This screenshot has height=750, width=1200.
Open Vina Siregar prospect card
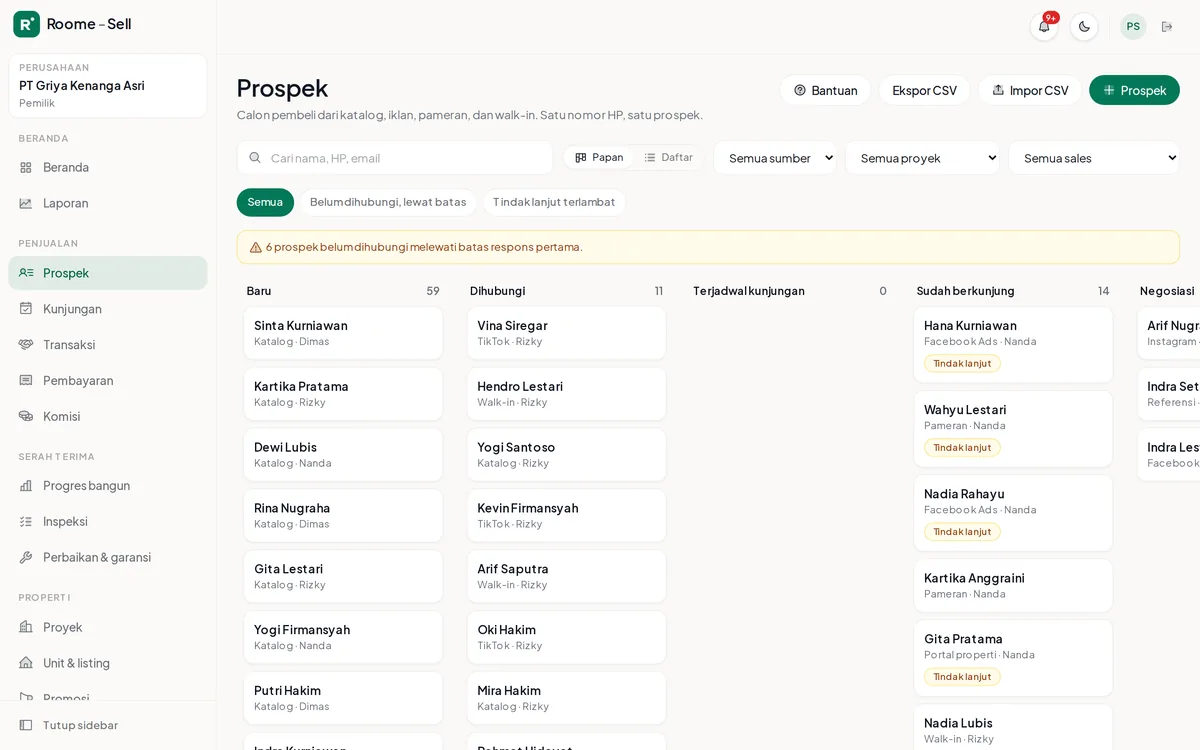click(x=566, y=333)
